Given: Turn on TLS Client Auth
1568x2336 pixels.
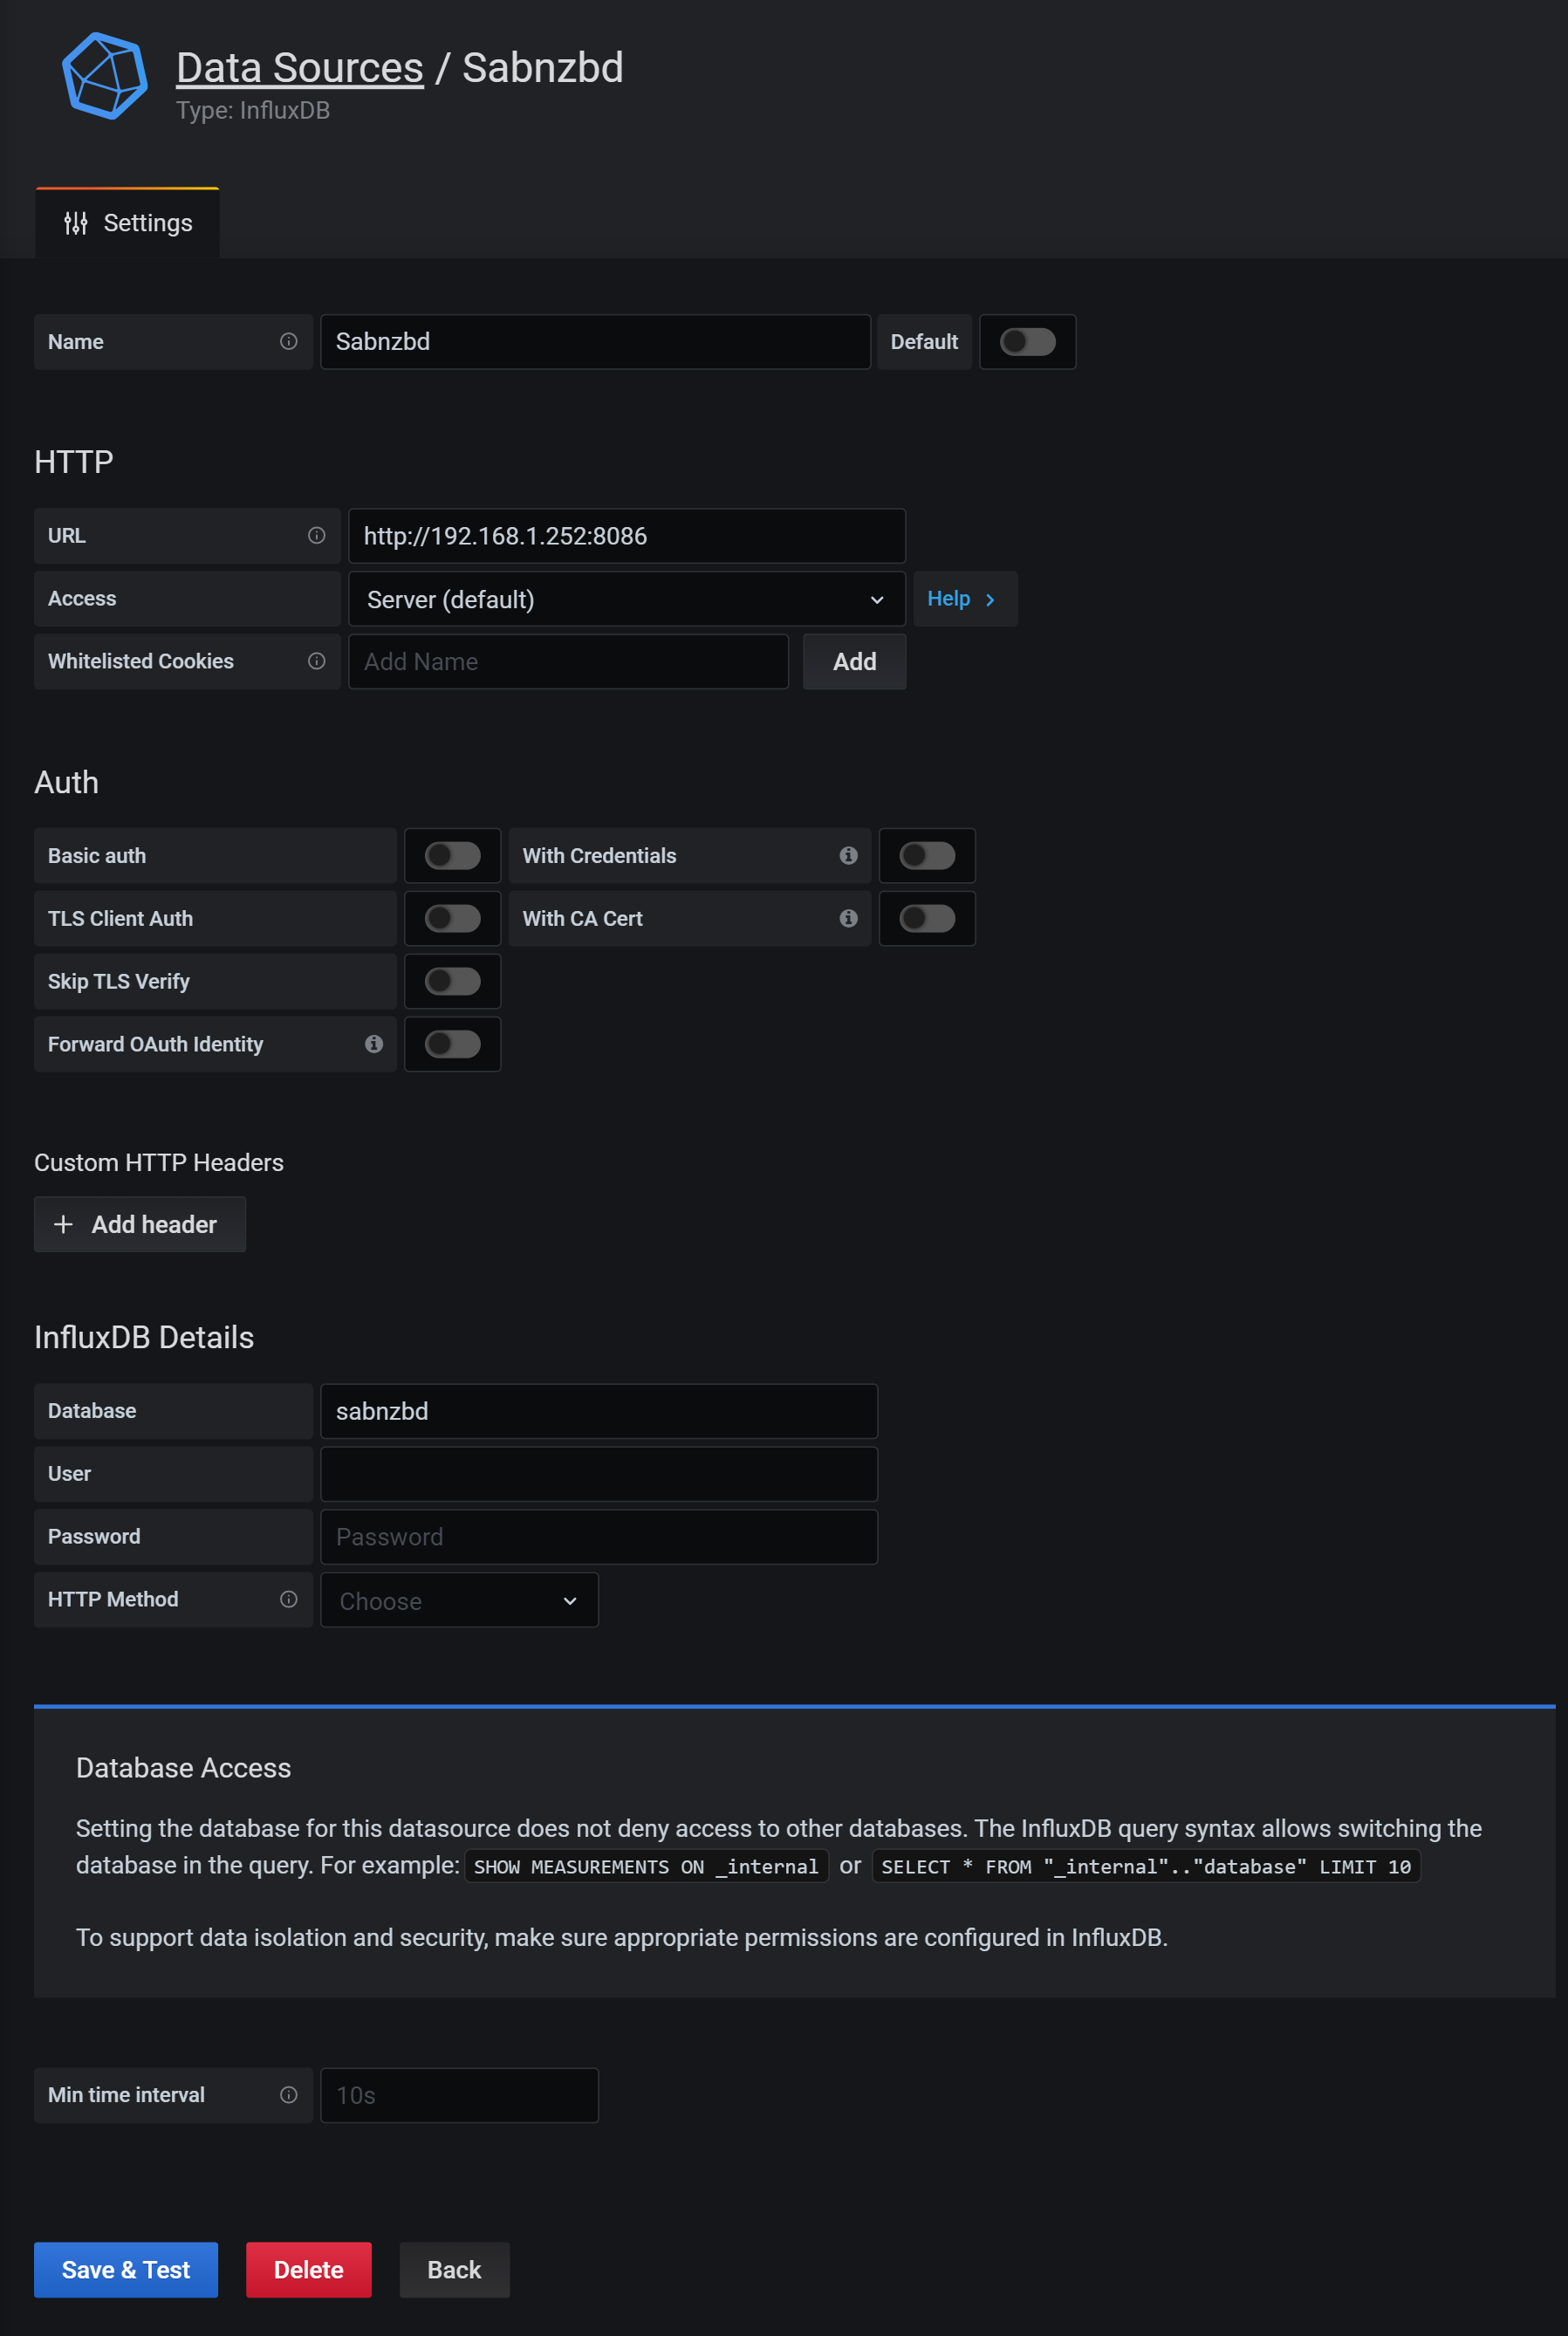Looking at the screenshot, I should (x=453, y=919).
